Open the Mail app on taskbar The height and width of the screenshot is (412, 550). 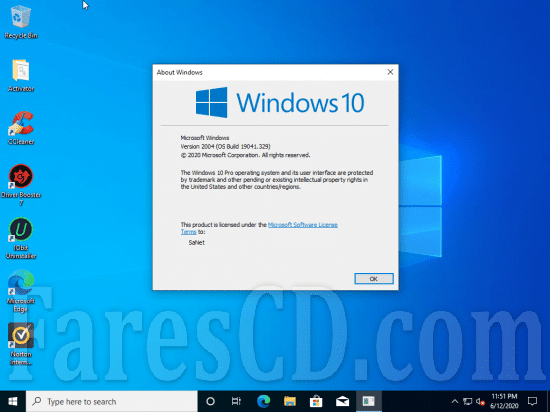point(342,401)
